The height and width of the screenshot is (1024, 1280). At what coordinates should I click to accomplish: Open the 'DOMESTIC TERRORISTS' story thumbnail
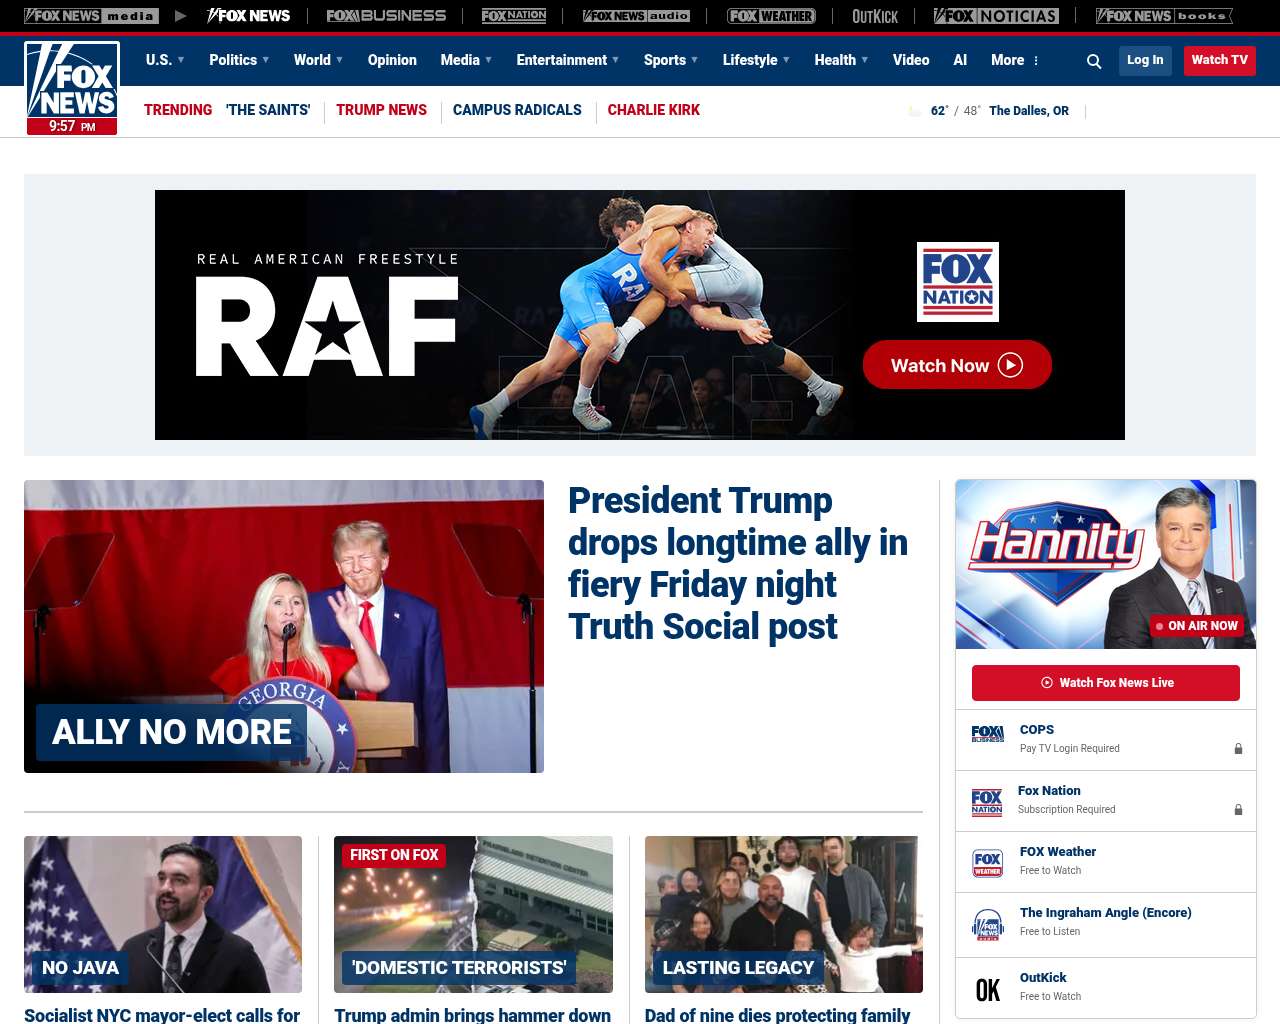coord(473,914)
